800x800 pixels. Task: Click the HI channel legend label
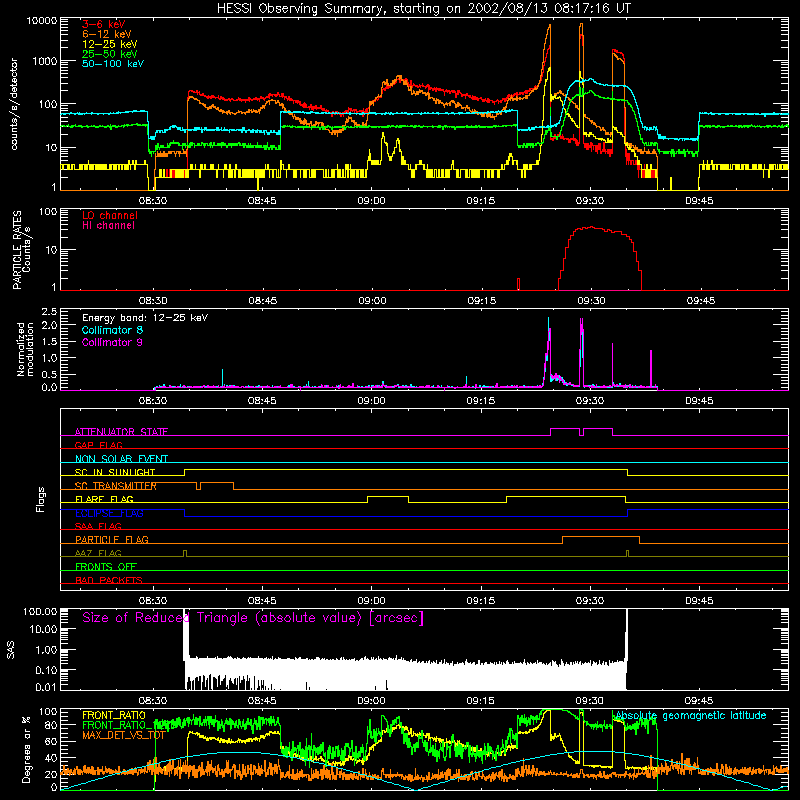[x=108, y=226]
